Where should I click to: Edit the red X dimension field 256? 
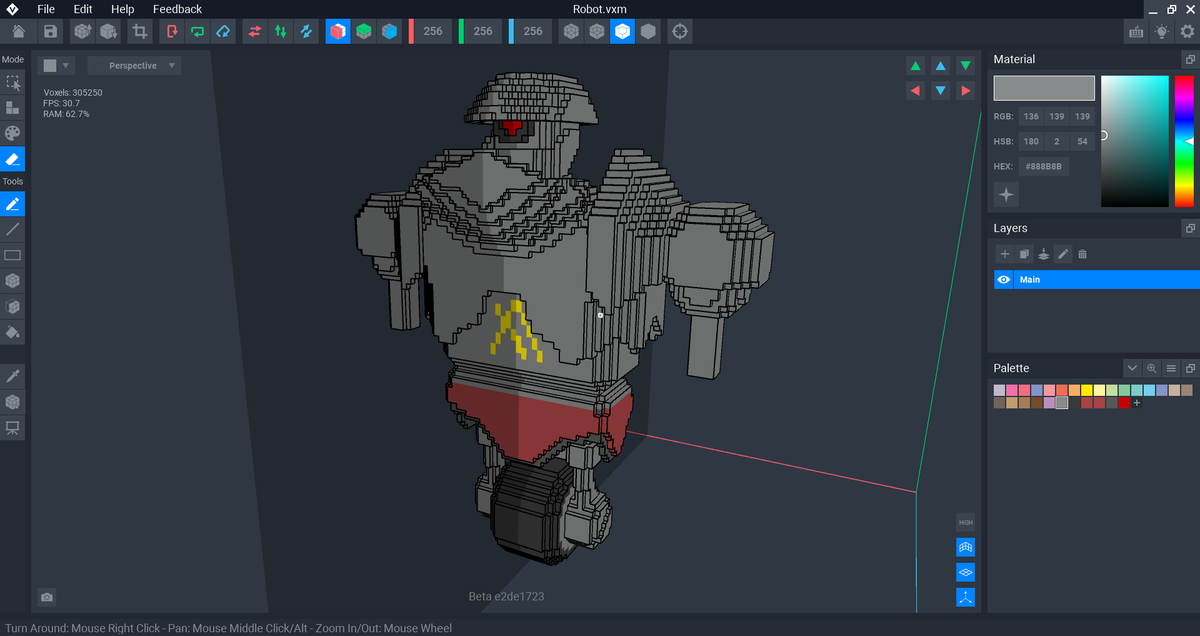pyautogui.click(x=433, y=31)
